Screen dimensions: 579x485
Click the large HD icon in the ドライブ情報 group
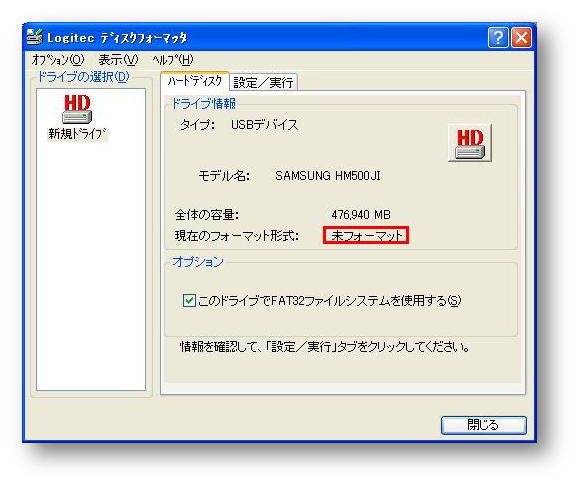470,143
